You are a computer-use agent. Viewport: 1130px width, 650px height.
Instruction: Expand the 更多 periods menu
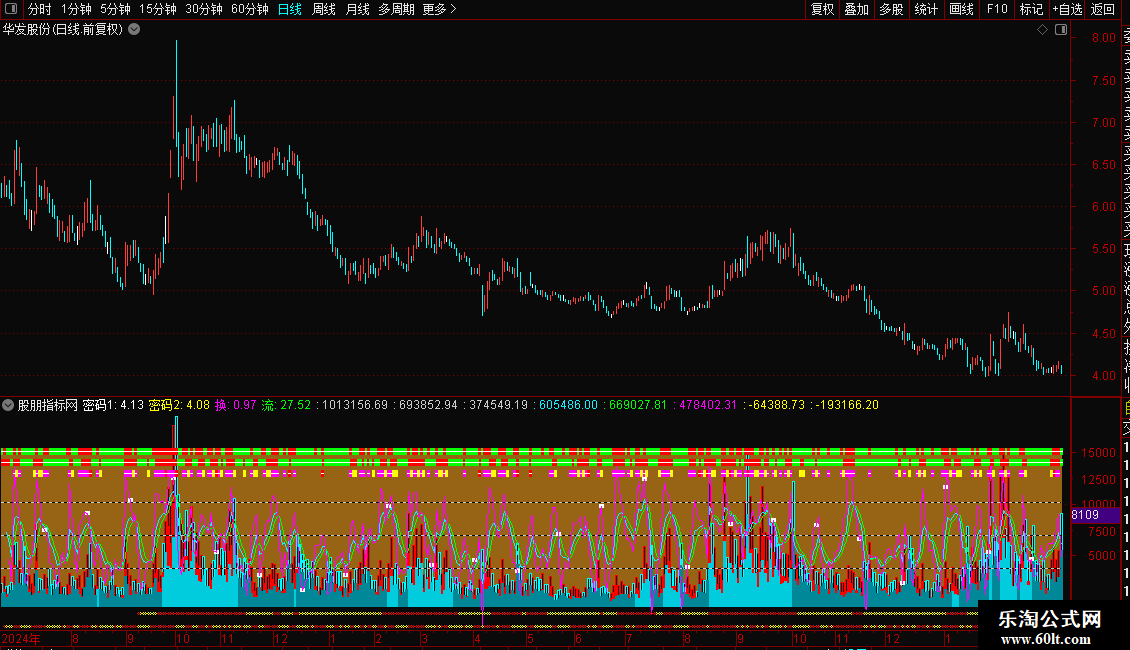point(440,9)
